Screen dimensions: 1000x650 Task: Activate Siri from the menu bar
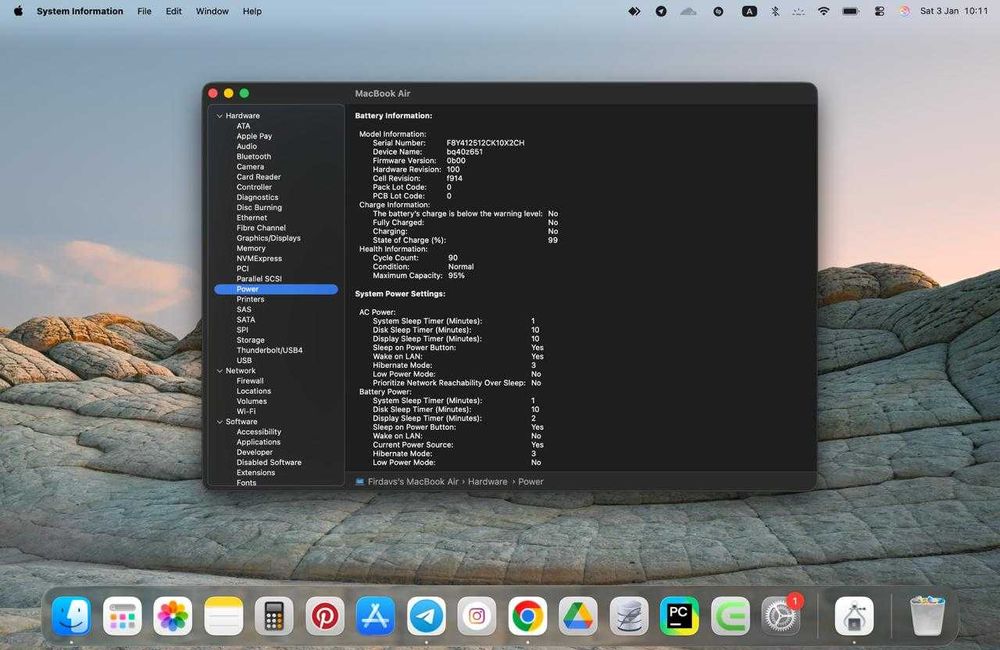point(904,11)
